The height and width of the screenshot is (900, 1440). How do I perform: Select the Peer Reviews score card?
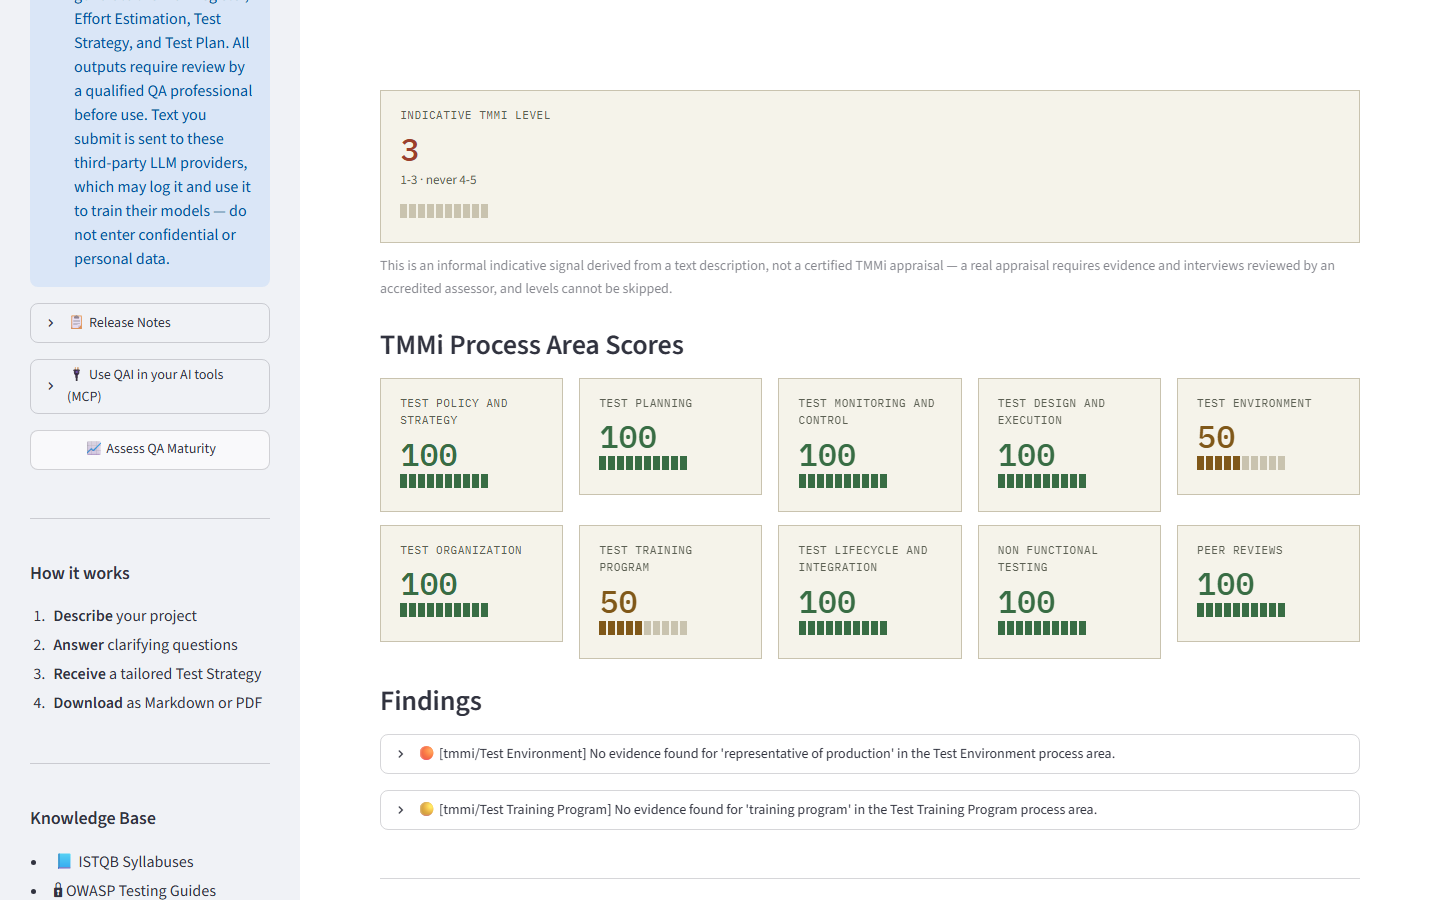(x=1268, y=583)
